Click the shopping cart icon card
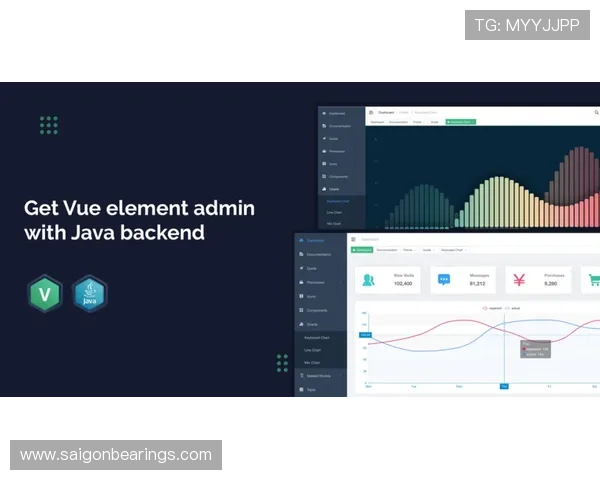Image resolution: width=600 pixels, height=480 pixels. pos(591,280)
